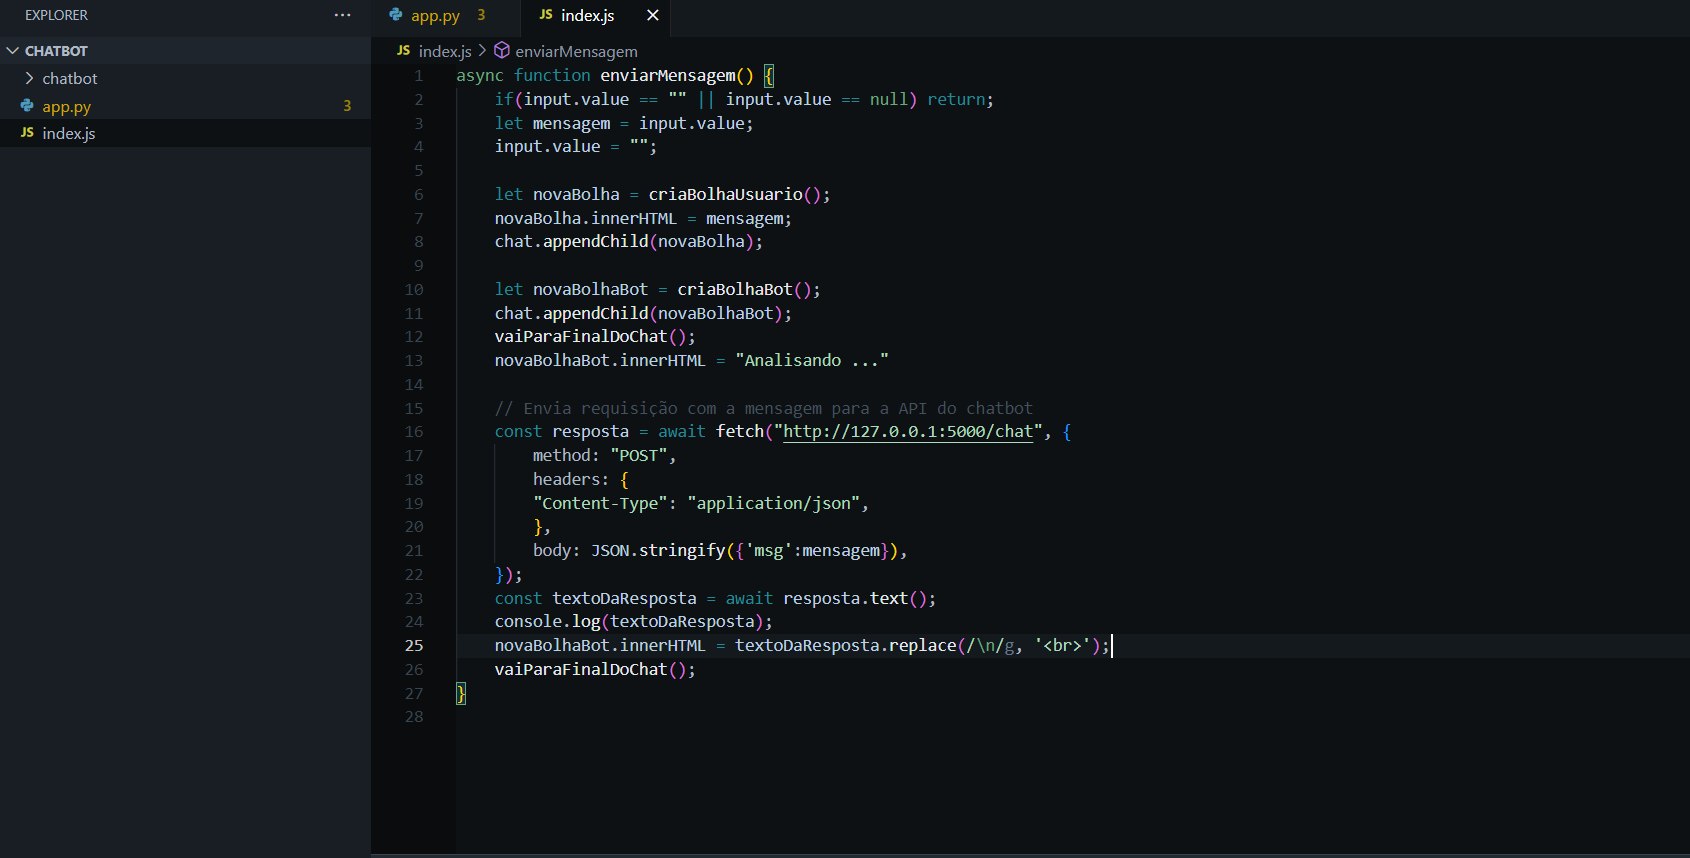This screenshot has width=1690, height=858.
Task: Click the comment on line 15
Action: 764,408
